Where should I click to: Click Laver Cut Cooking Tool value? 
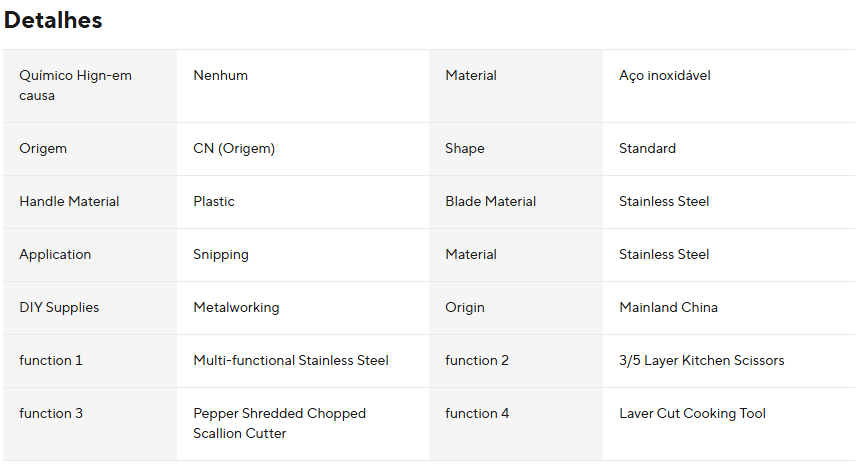click(692, 413)
